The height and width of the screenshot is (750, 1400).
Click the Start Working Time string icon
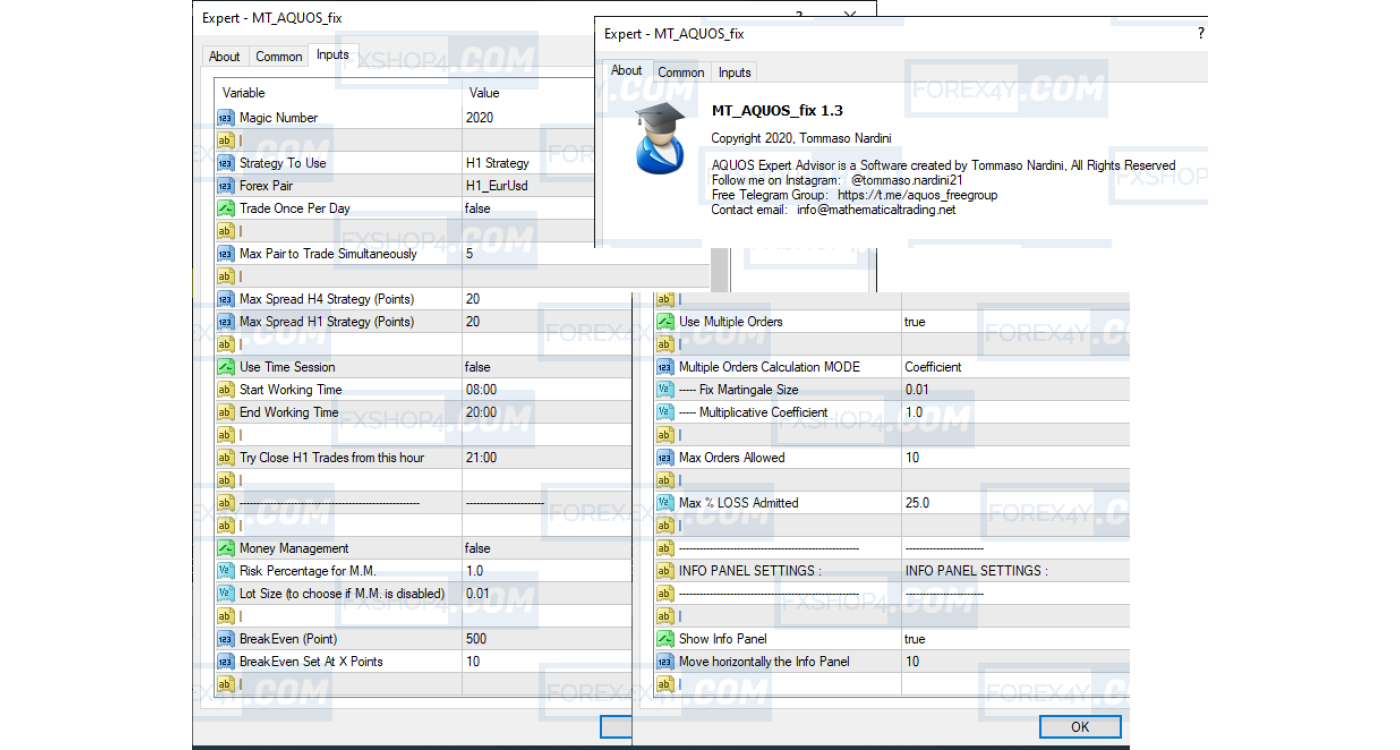(x=225, y=390)
